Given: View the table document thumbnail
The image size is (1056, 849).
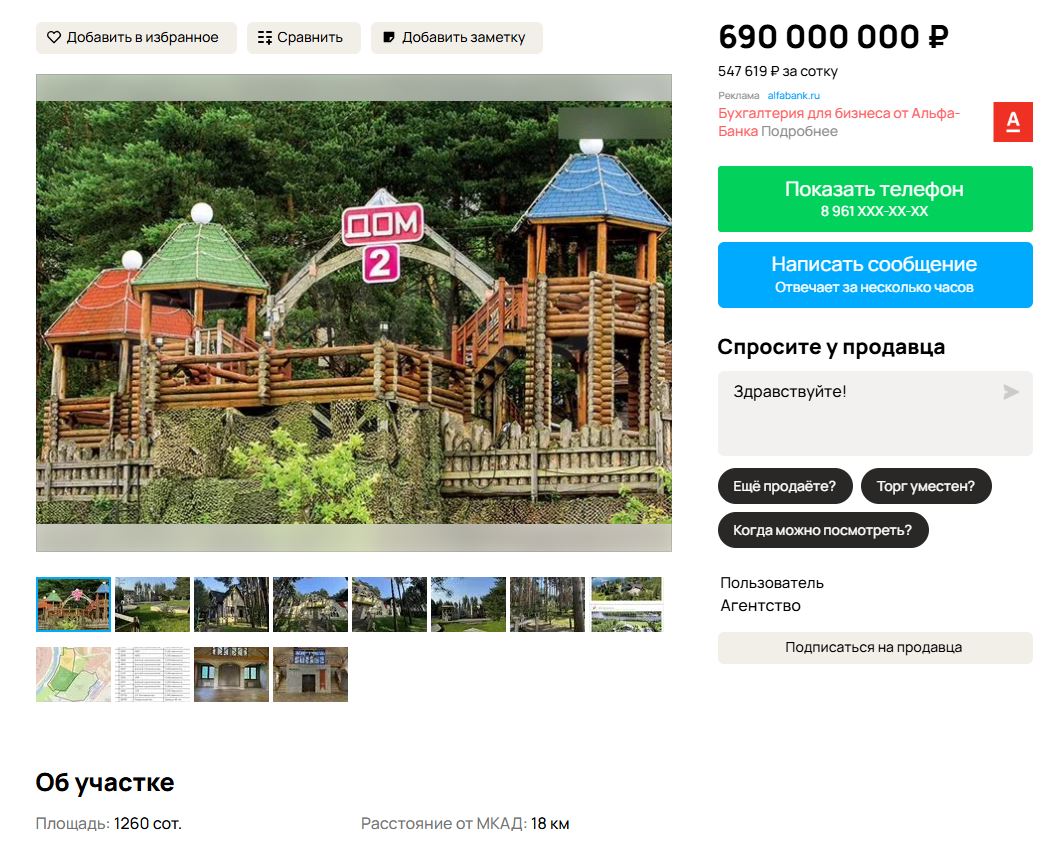Looking at the screenshot, I should 152,675.
